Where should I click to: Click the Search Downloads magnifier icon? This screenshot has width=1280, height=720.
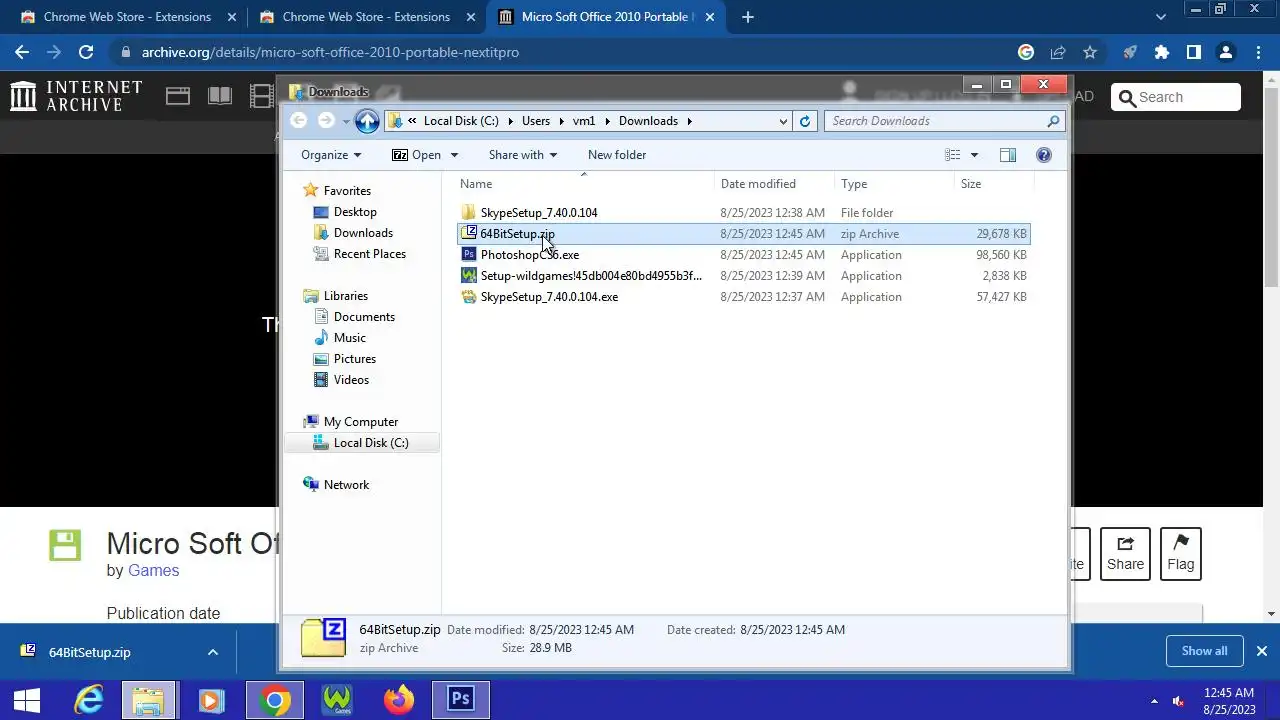(1053, 121)
